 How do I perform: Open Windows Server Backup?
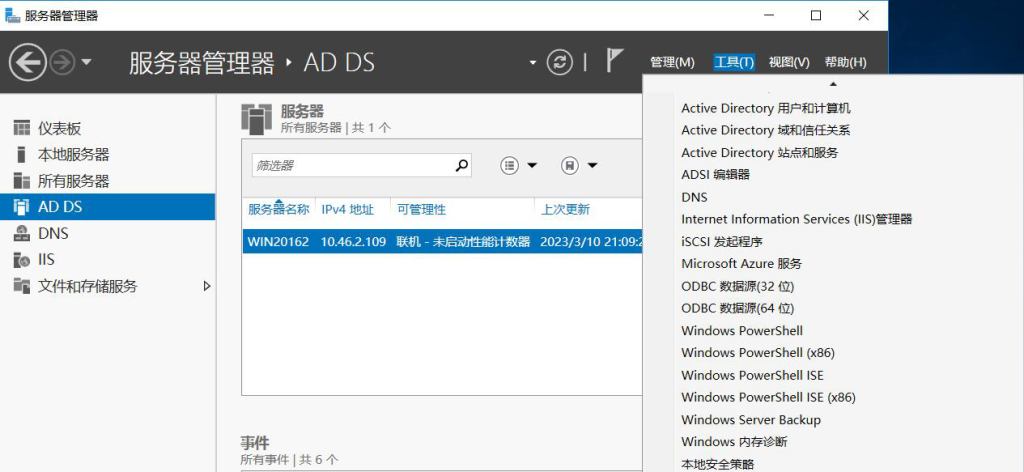pos(751,420)
